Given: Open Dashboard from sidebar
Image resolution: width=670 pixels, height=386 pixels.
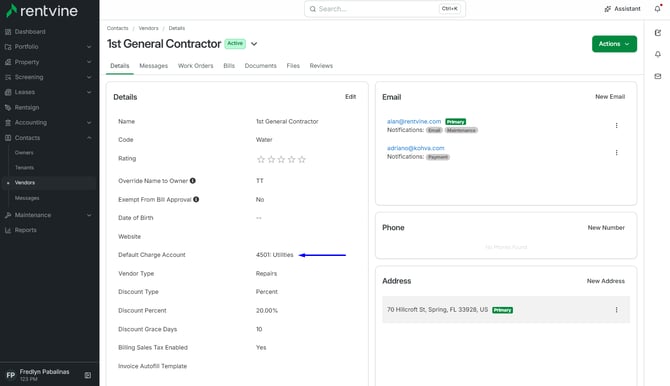Looking at the screenshot, I should pyautogui.click(x=30, y=32).
